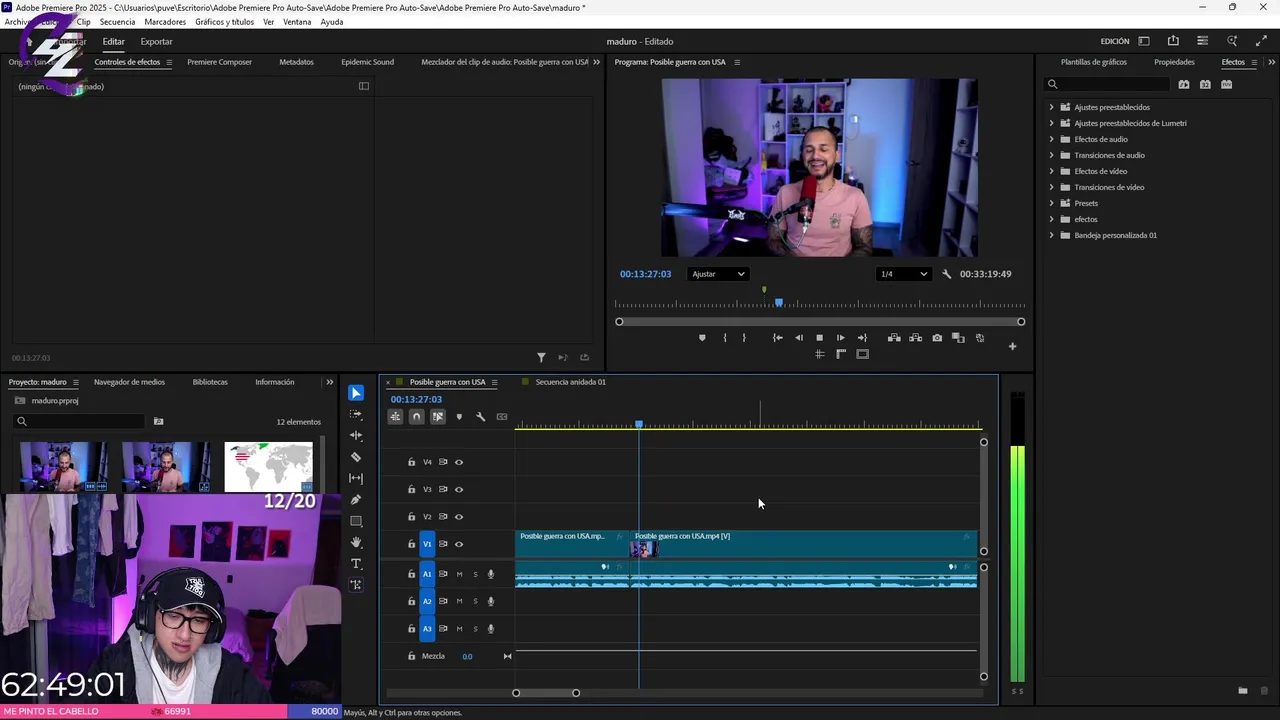Select the world map thumbnail in Project panel
1280x720 pixels.
268,467
